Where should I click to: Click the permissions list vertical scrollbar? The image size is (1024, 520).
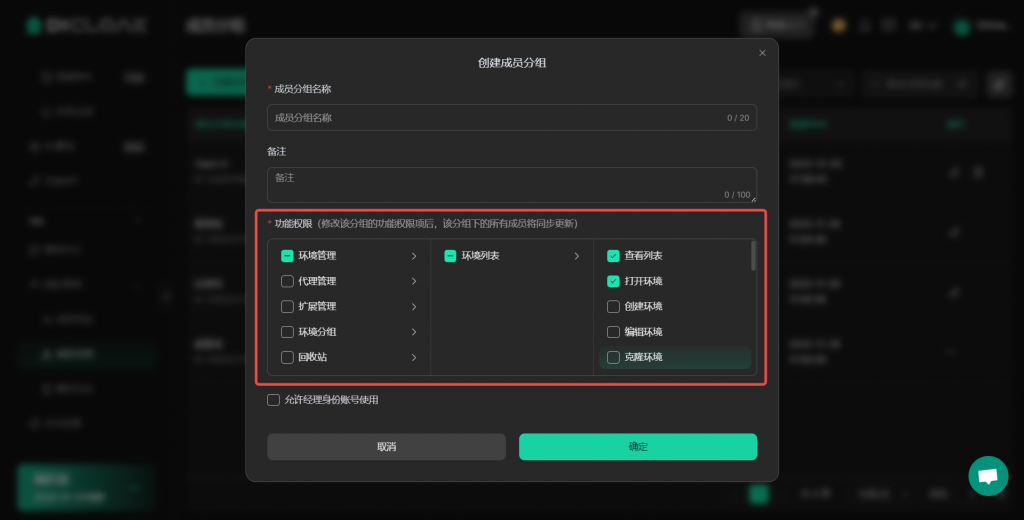point(753,256)
